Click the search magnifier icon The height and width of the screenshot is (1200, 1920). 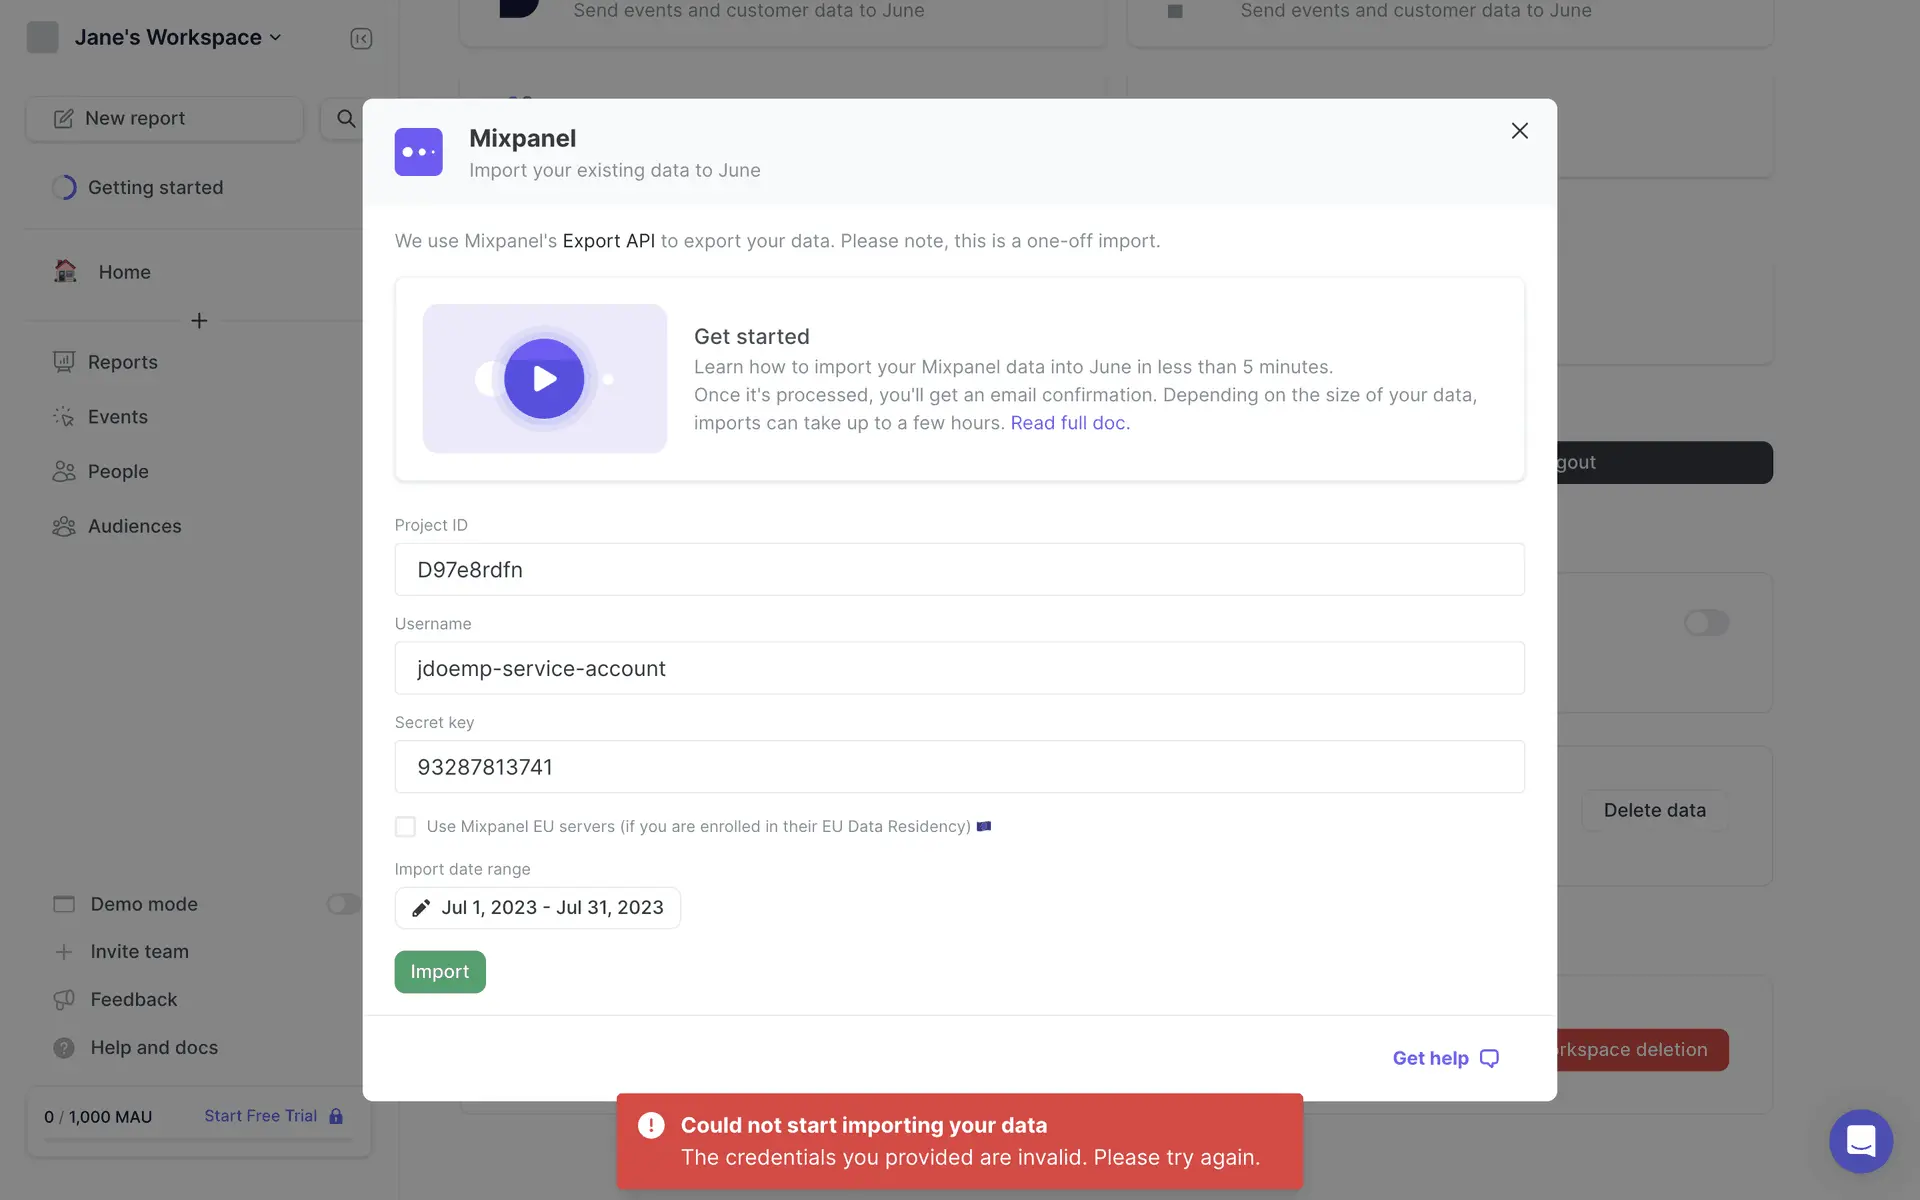(x=346, y=118)
